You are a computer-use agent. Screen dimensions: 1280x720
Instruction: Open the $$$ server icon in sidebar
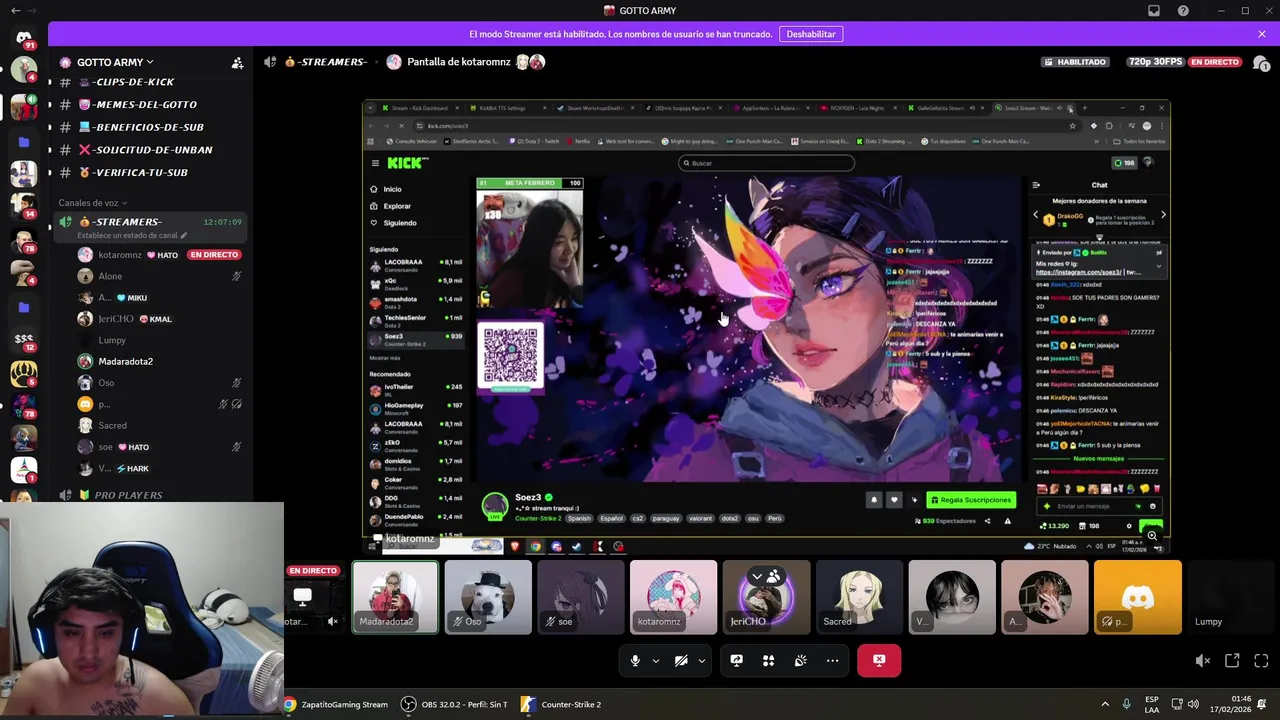24,341
